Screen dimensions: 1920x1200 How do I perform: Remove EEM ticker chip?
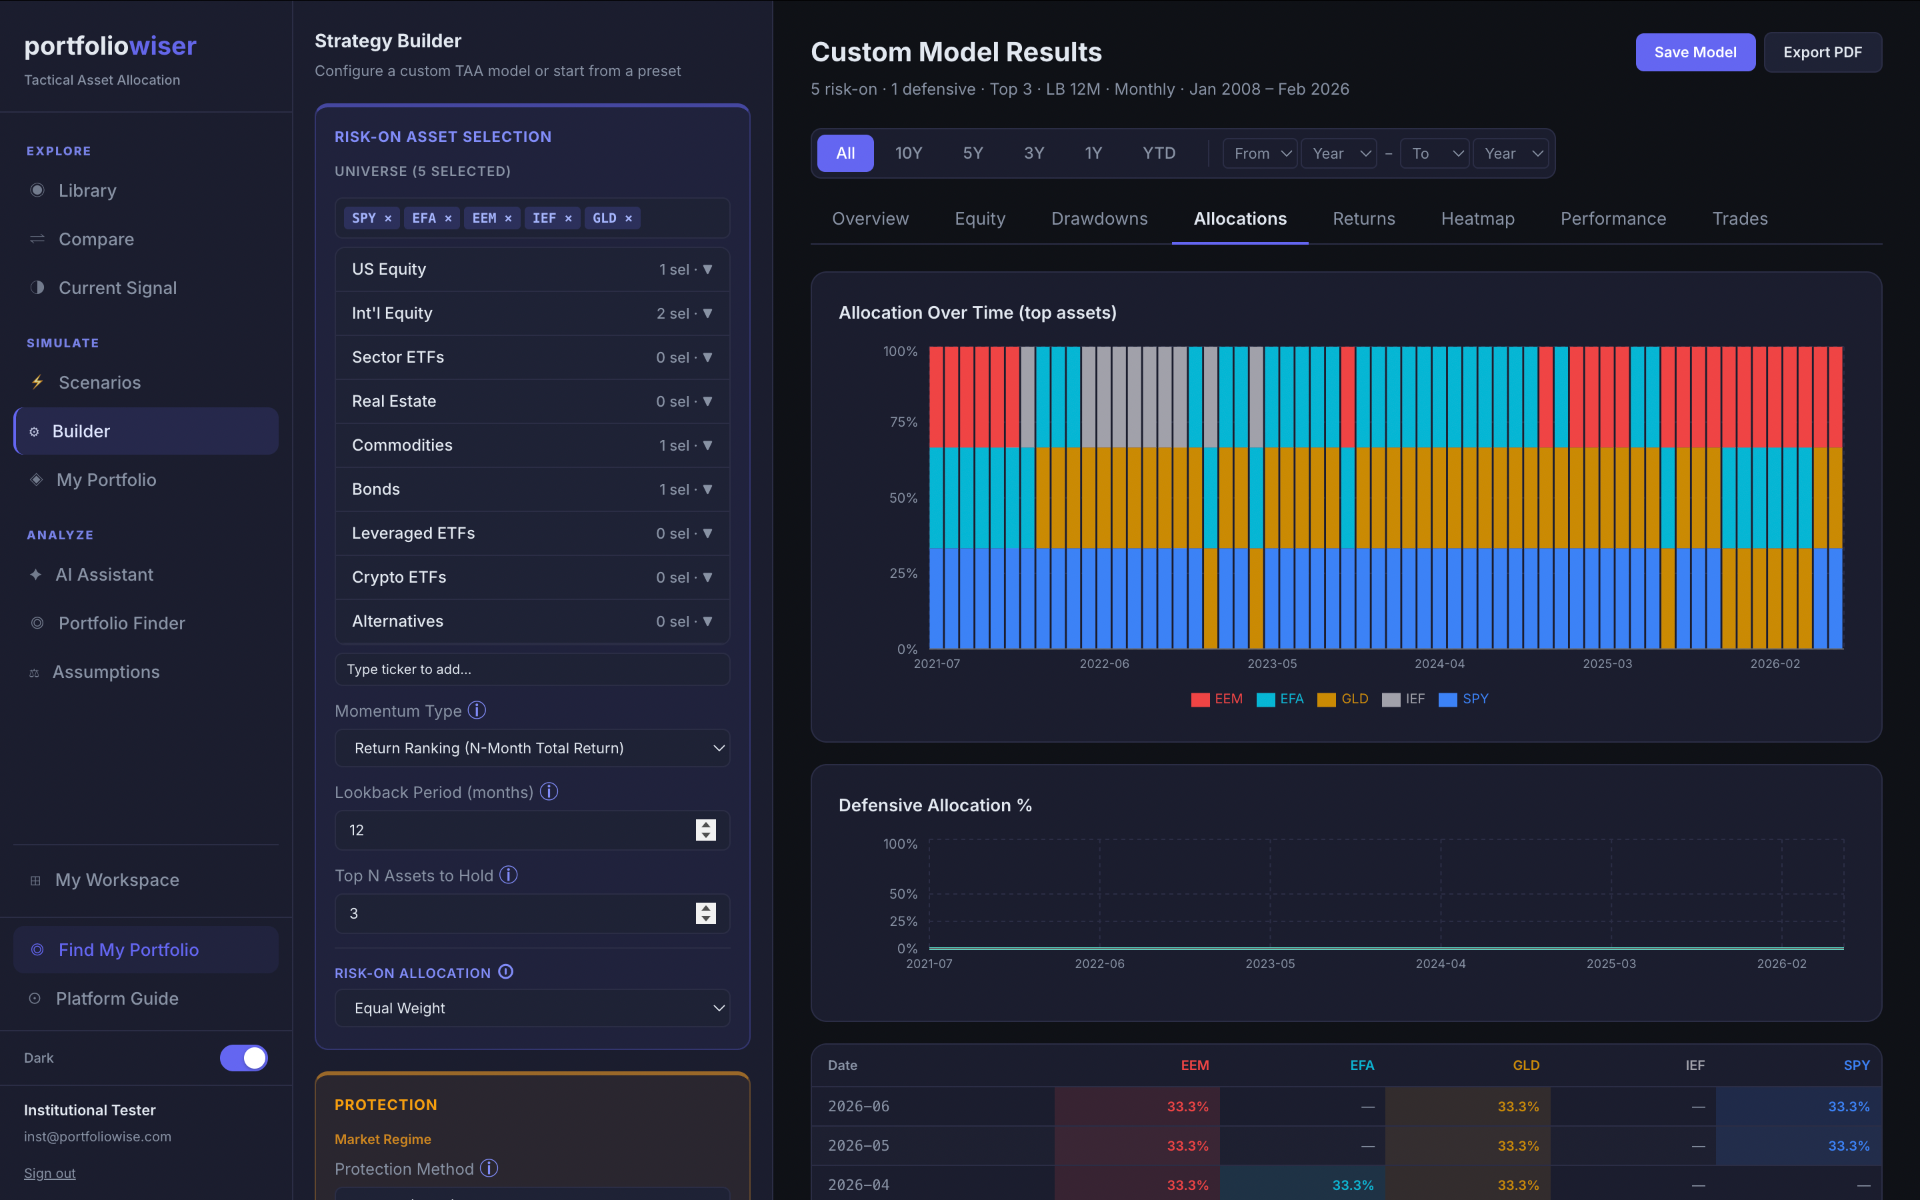508,218
